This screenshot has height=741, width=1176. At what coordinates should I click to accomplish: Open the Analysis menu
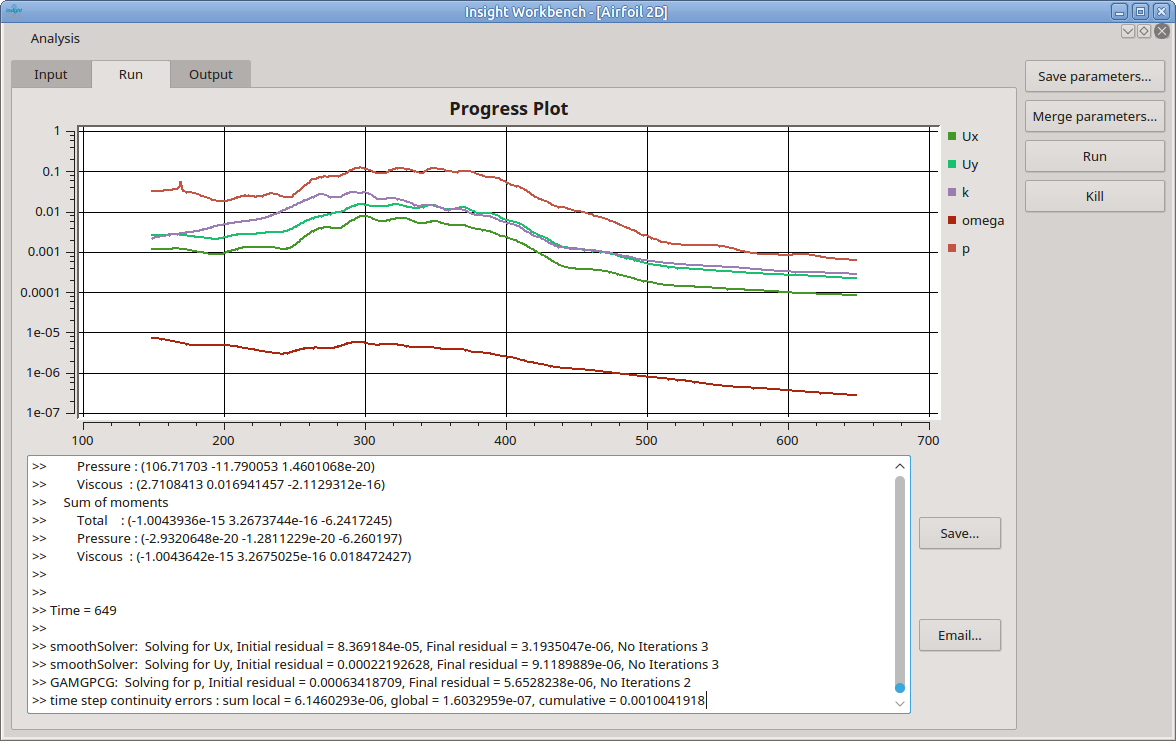pos(55,39)
